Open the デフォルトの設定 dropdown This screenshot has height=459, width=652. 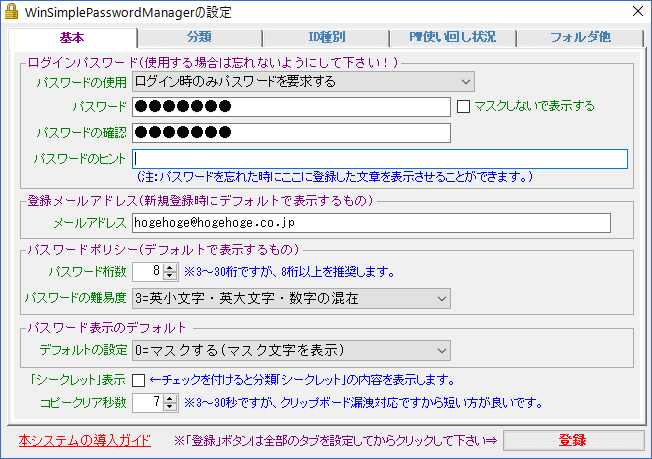pos(291,350)
